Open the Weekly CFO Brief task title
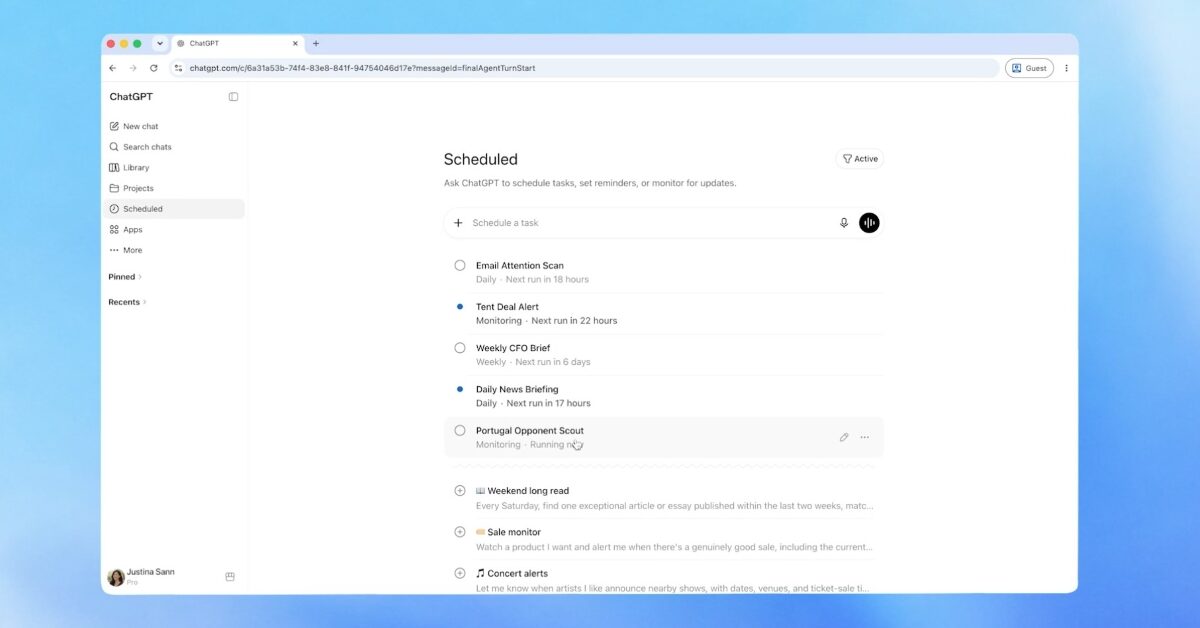The width and height of the screenshot is (1200, 628). click(513, 348)
